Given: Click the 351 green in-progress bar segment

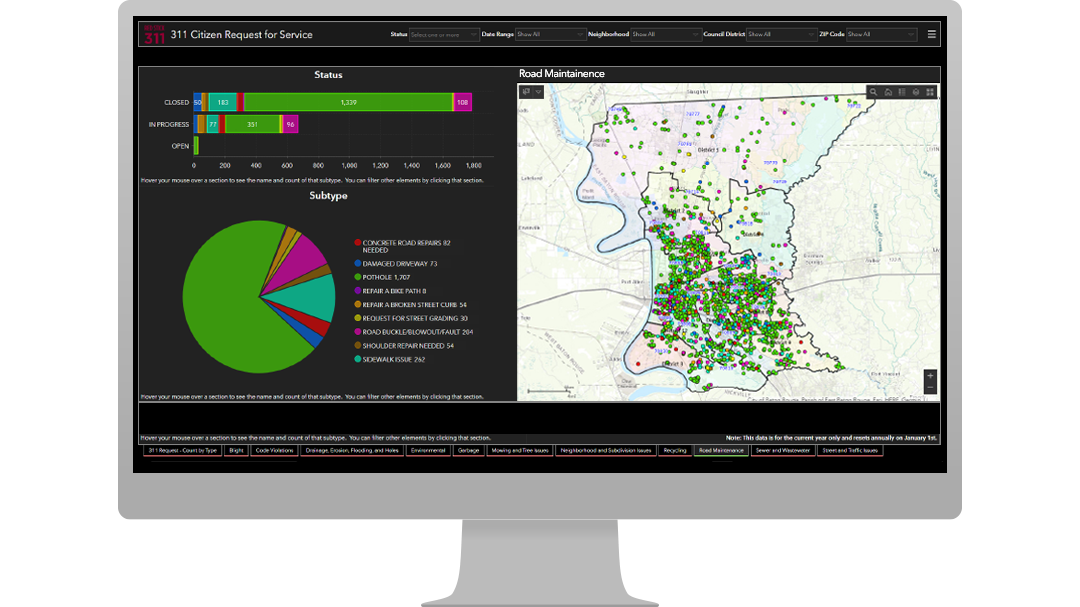Looking at the screenshot, I should coord(252,125).
